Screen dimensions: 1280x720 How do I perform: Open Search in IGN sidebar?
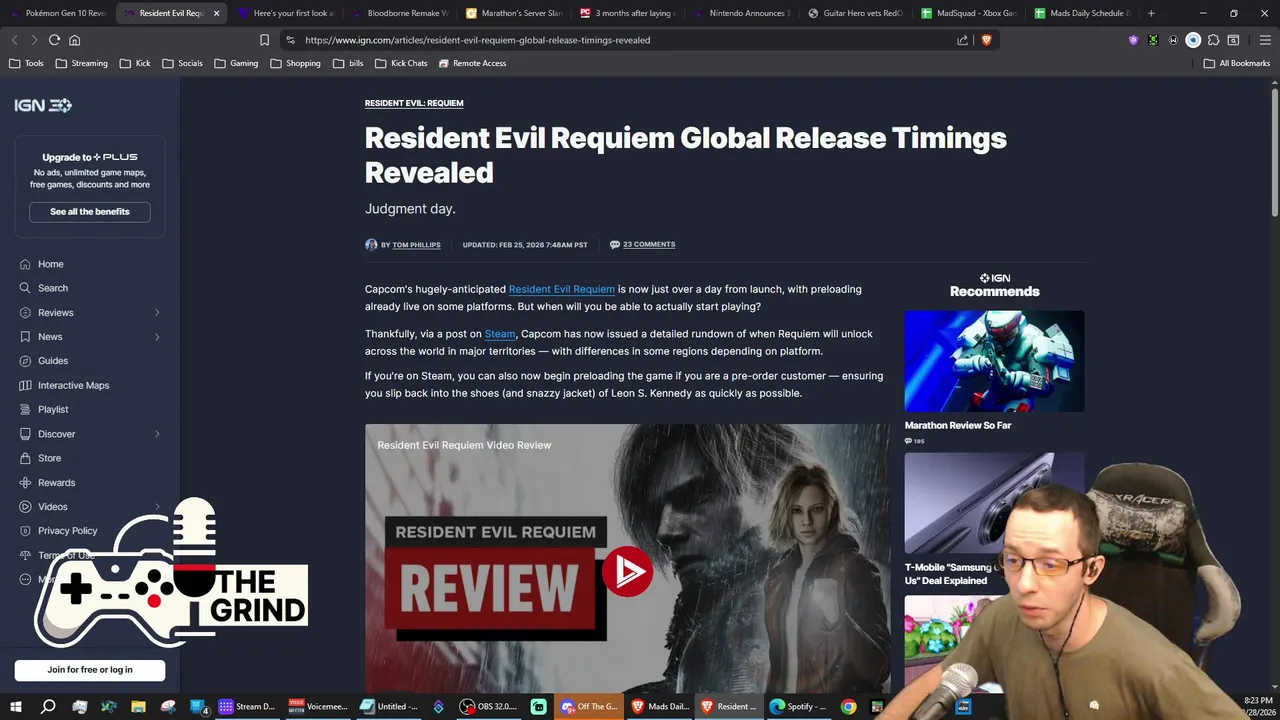pos(53,288)
